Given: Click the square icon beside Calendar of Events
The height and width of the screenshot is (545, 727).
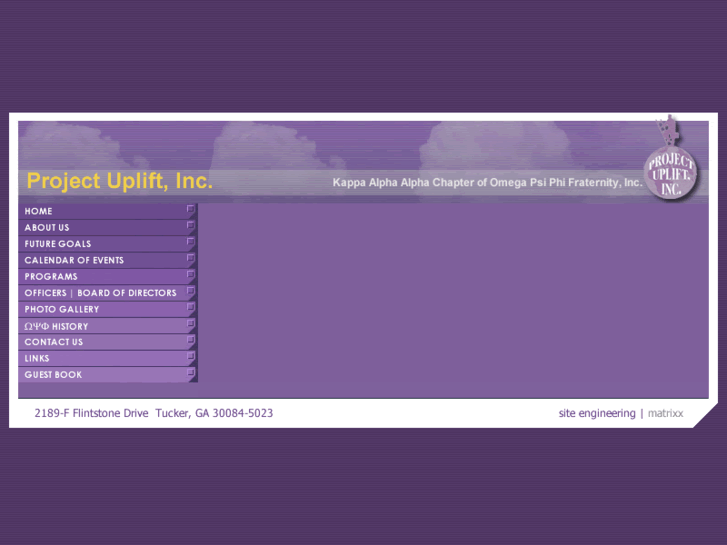Looking at the screenshot, I should click(x=190, y=257).
